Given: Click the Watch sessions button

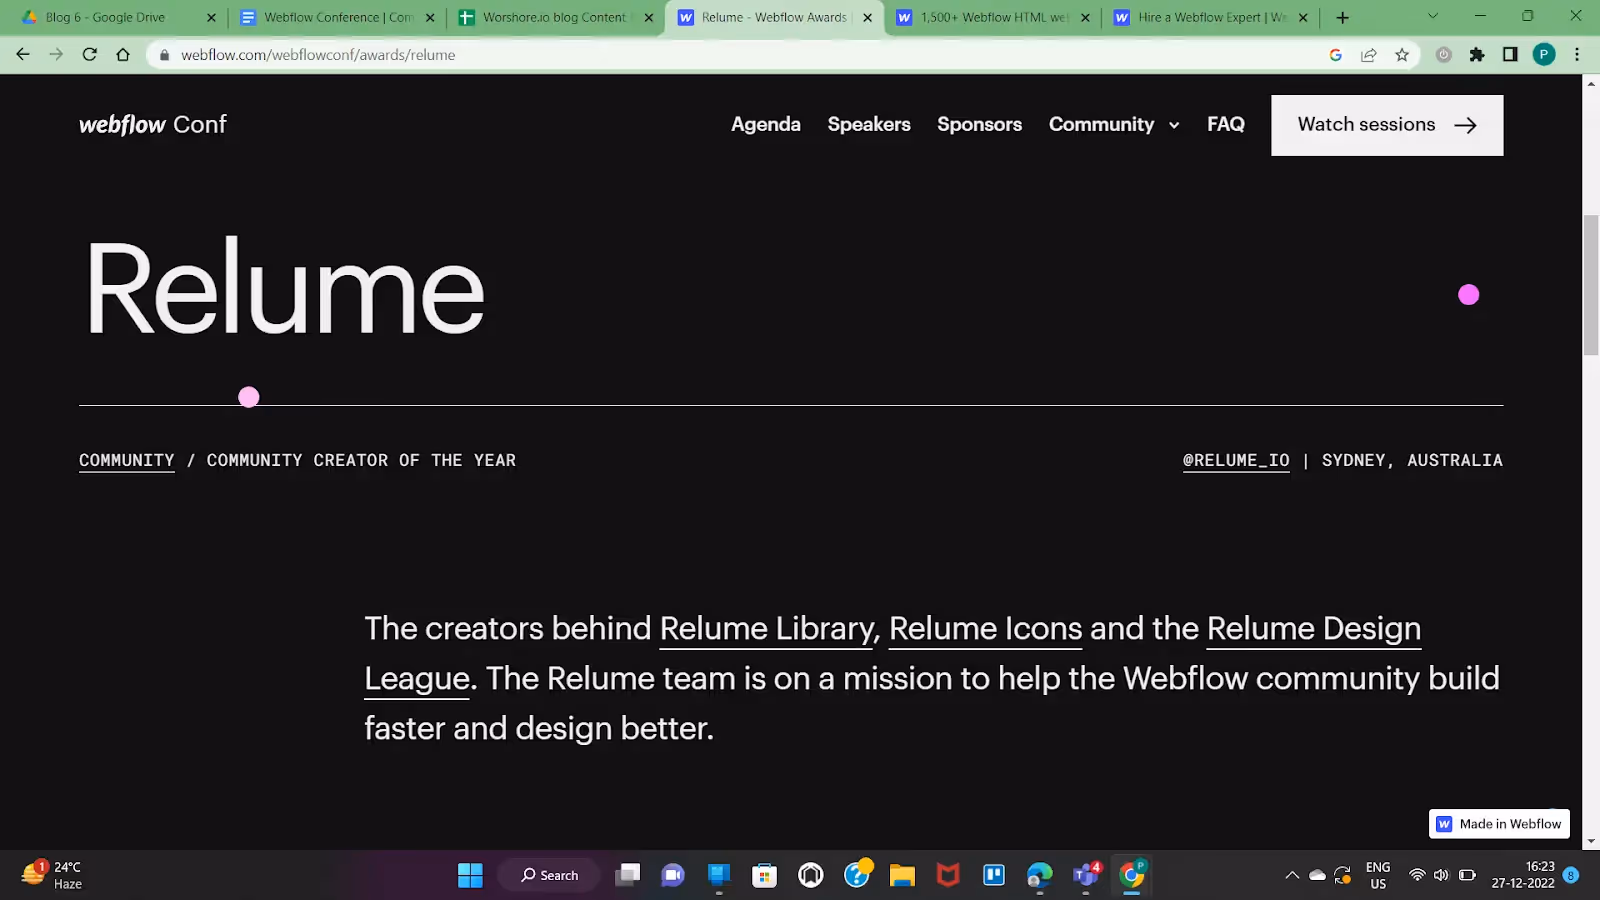Looking at the screenshot, I should click(1387, 125).
